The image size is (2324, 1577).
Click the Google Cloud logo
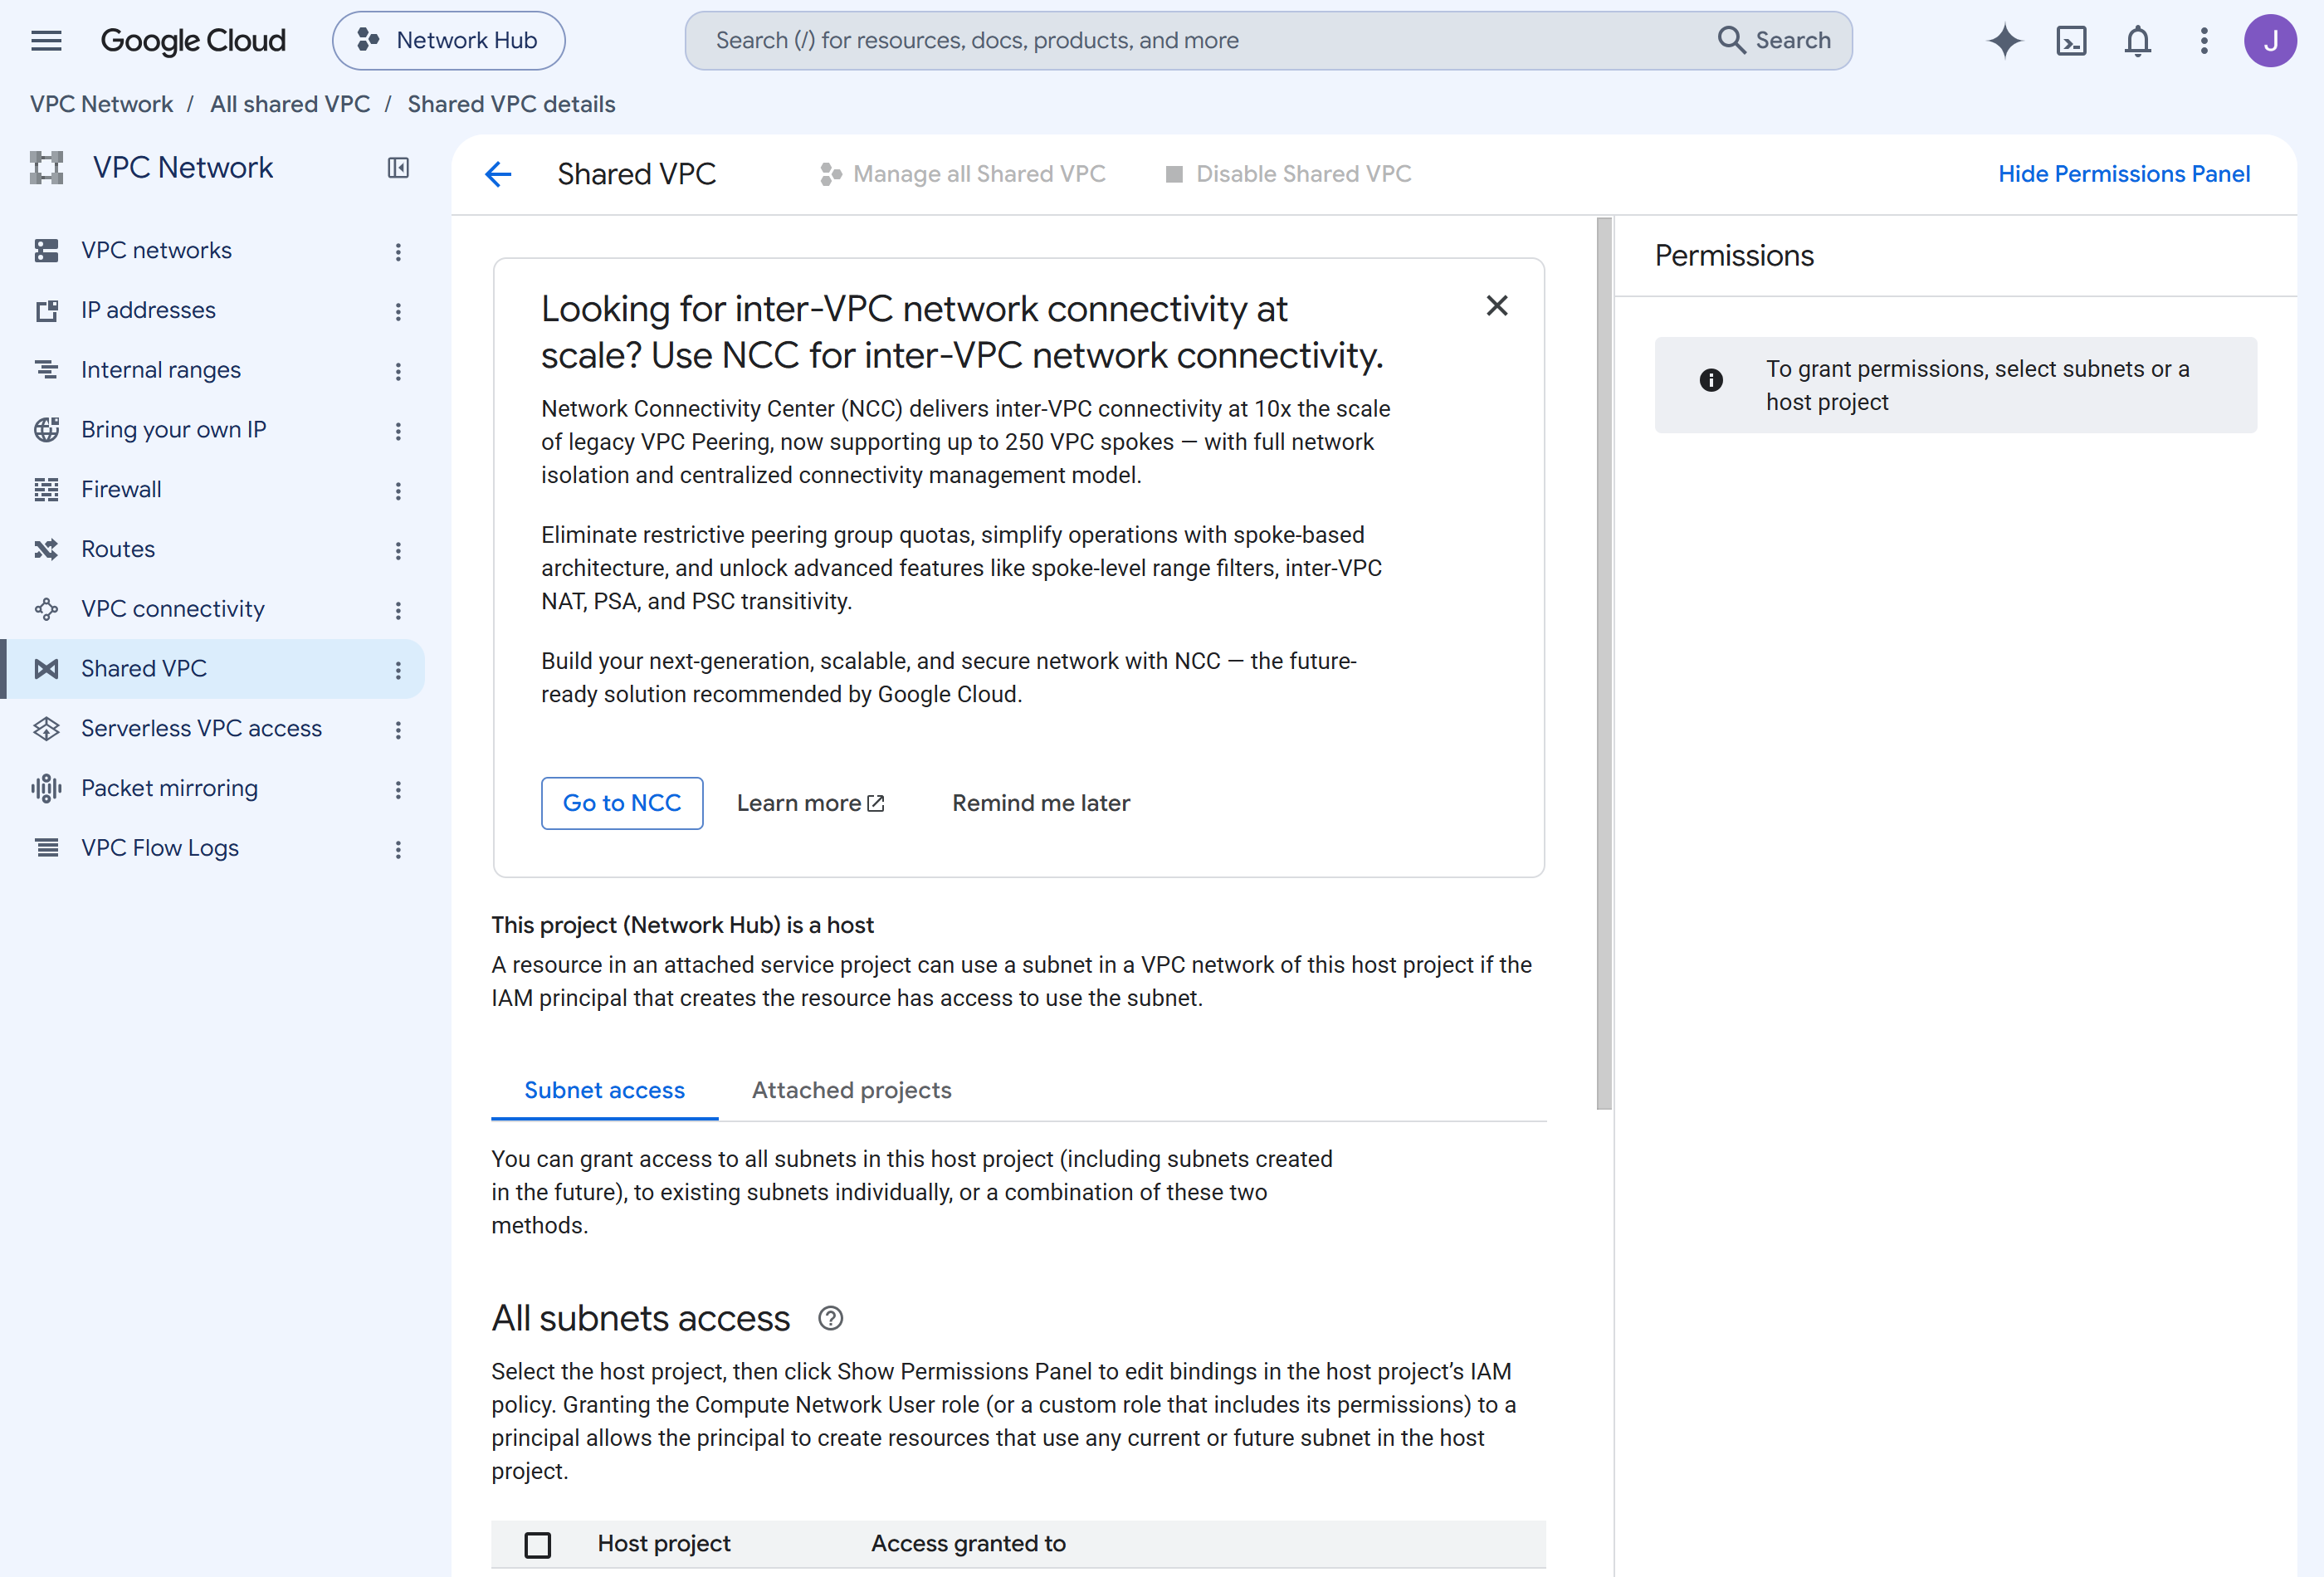click(x=193, y=40)
